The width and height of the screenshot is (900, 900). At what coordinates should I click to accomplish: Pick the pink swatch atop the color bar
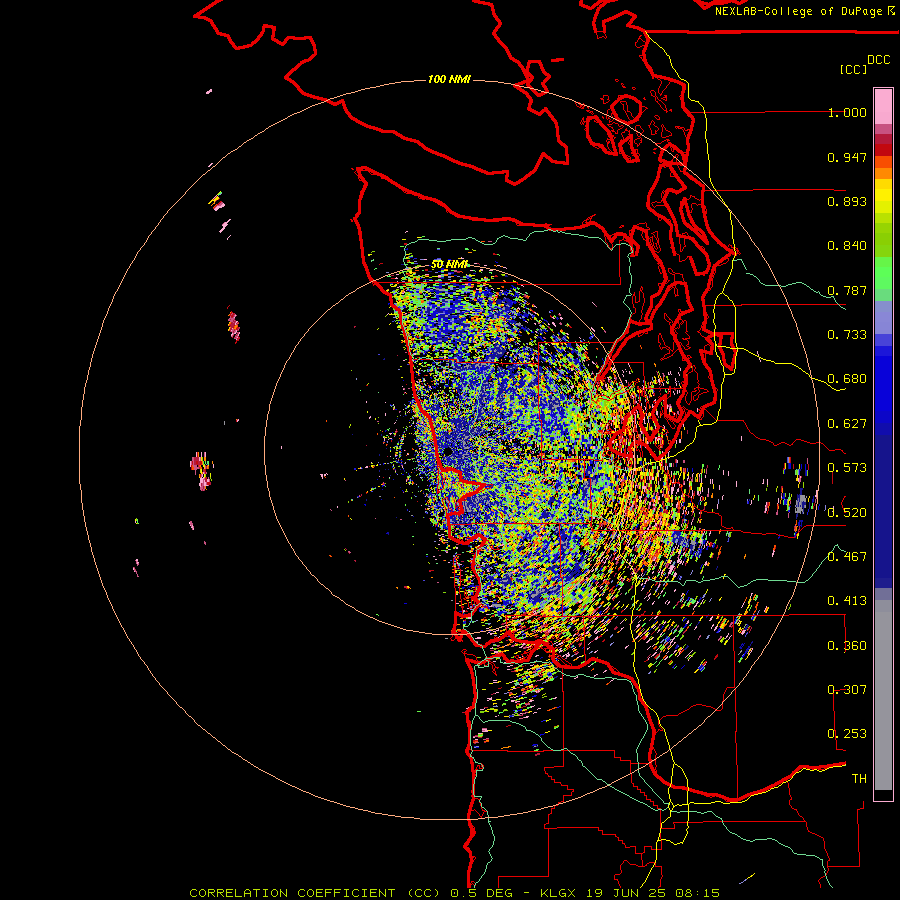tap(883, 106)
